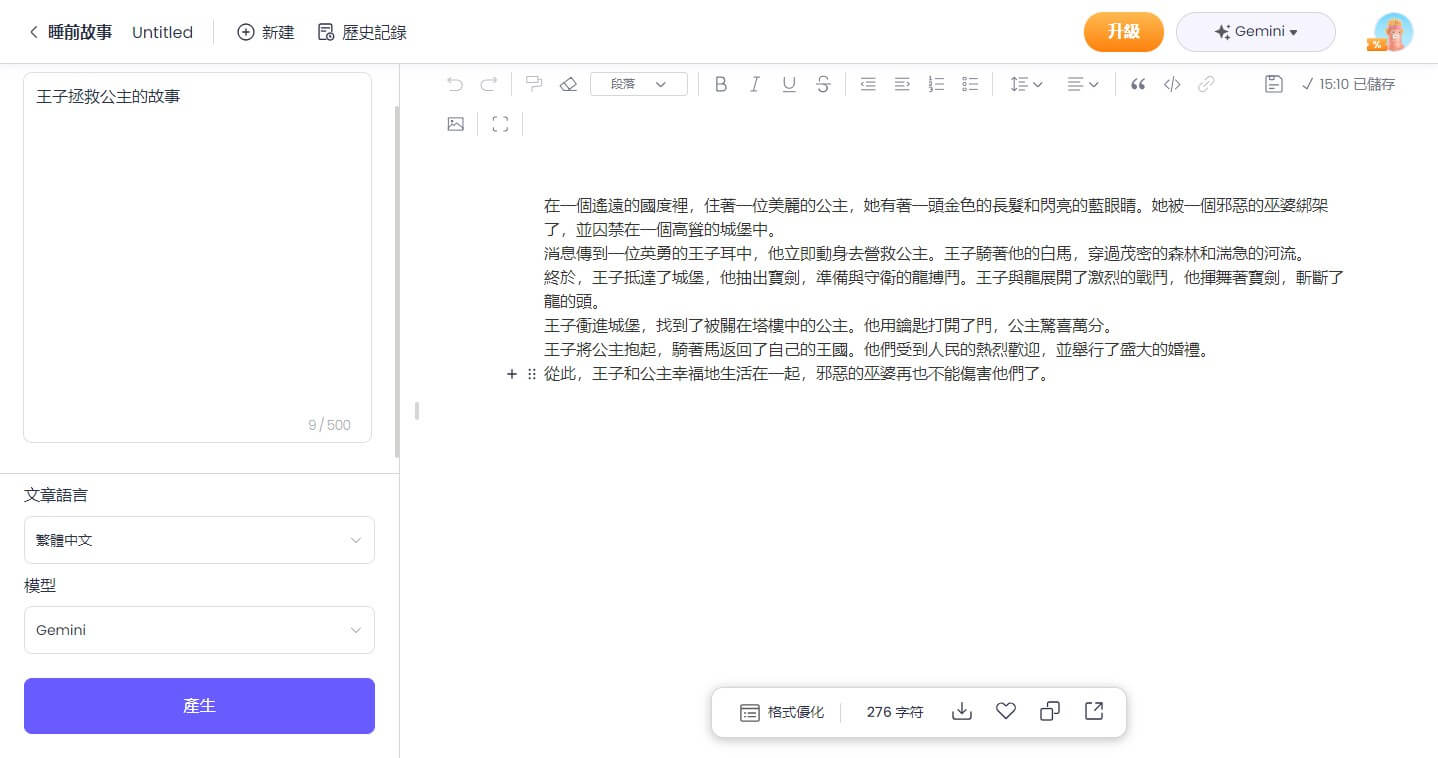Go back from 睡前故事 page
The height and width of the screenshot is (758, 1438).
click(x=33, y=32)
